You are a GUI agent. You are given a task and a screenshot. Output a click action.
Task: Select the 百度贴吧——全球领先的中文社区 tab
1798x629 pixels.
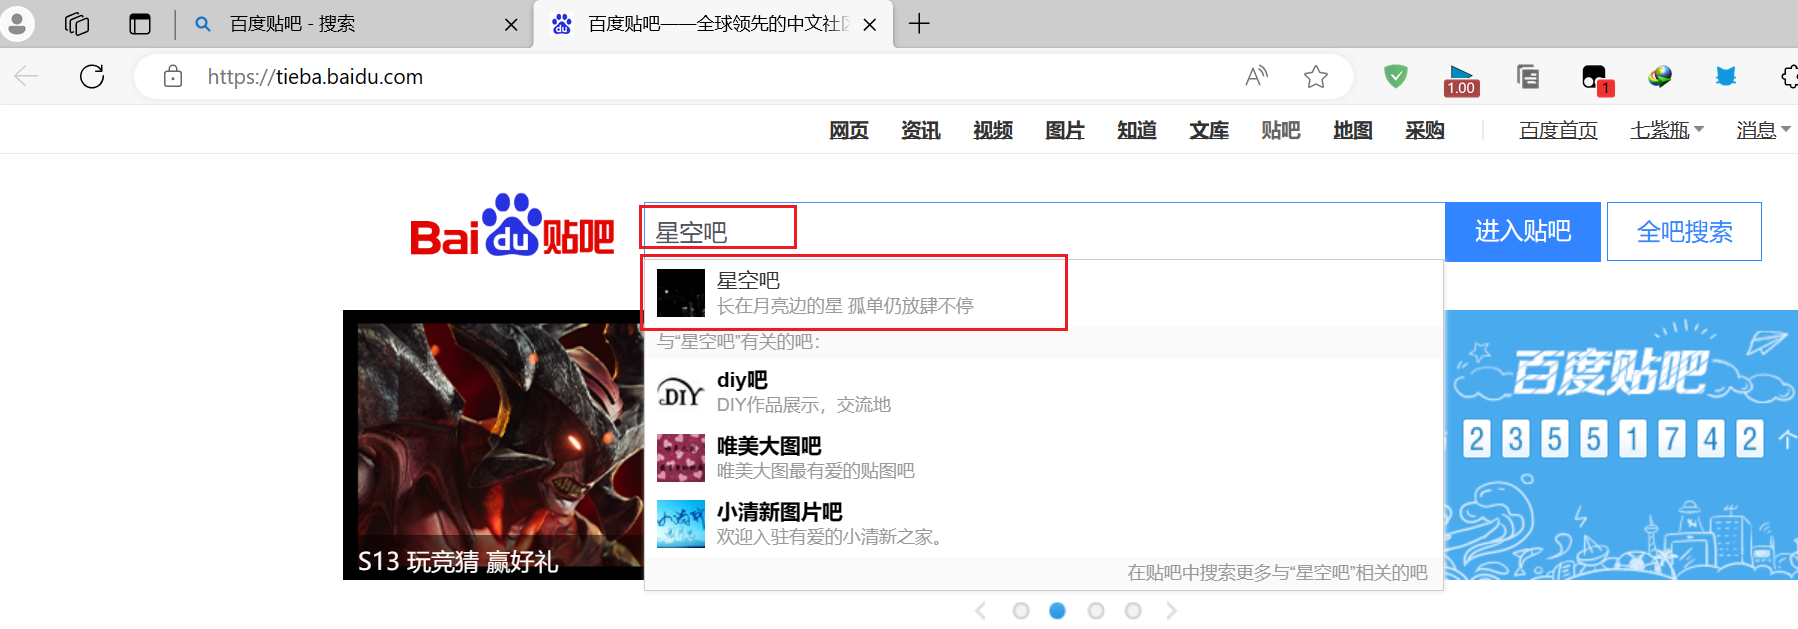711,24
